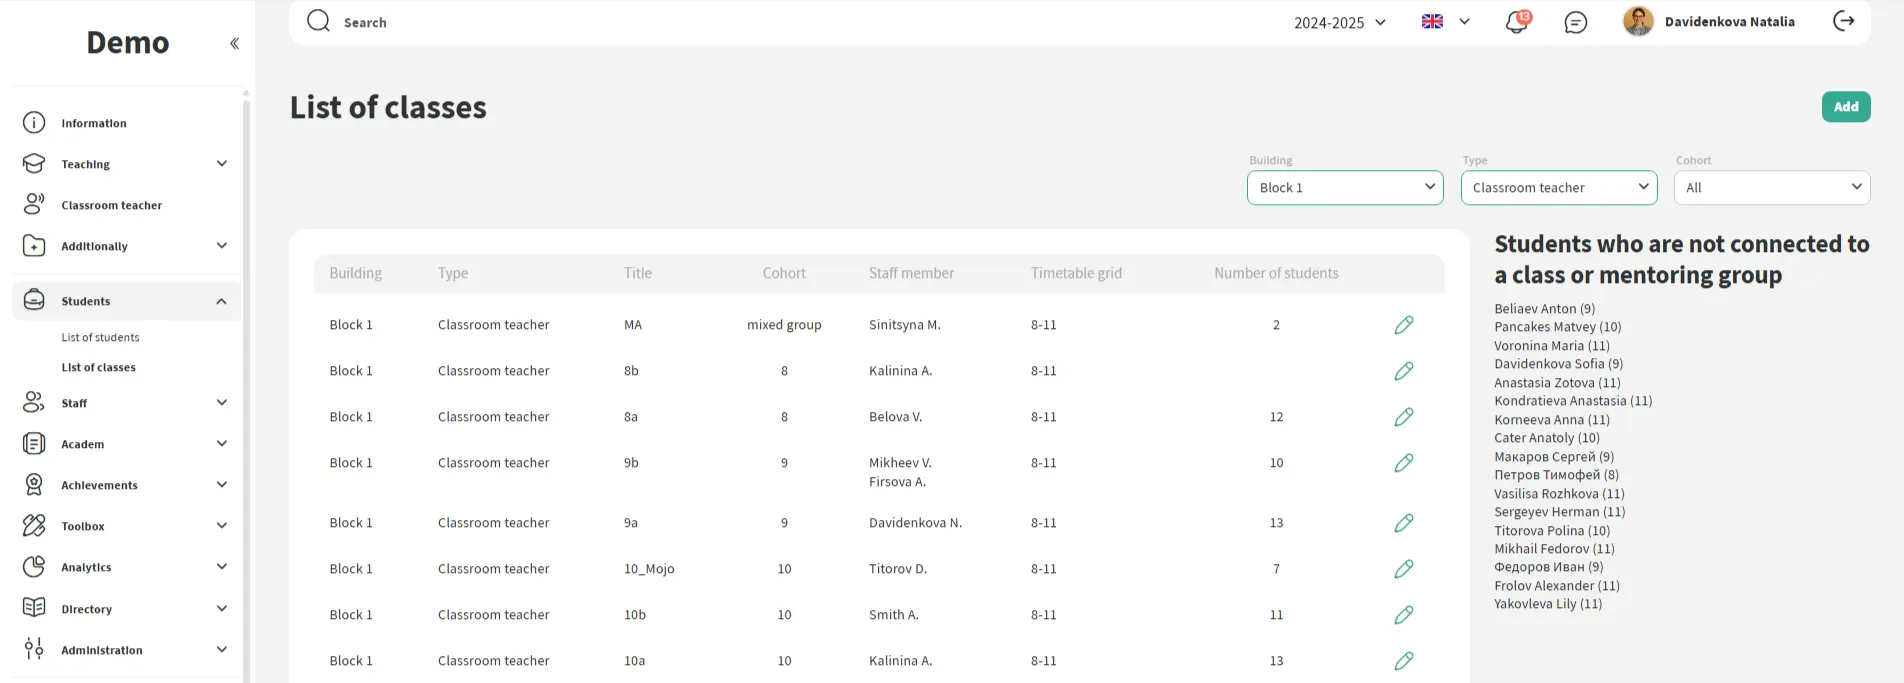
Task: Edit class 9a with pencil icon
Action: click(x=1403, y=523)
